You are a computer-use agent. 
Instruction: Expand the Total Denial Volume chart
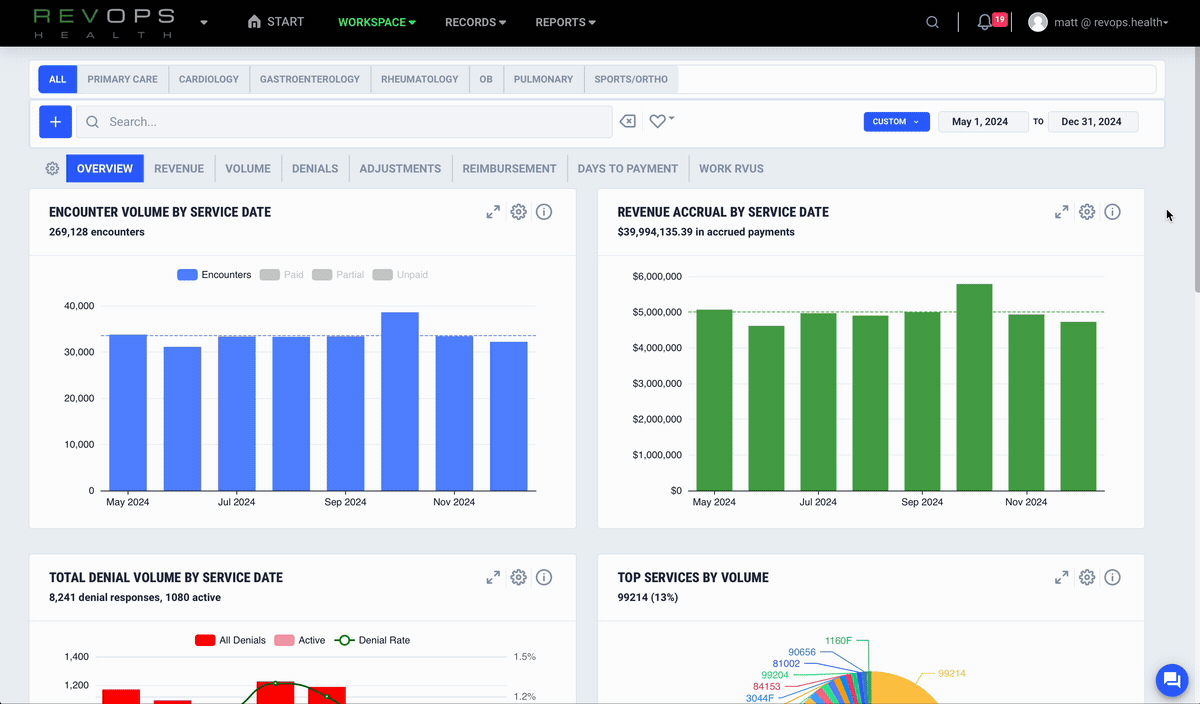493,577
